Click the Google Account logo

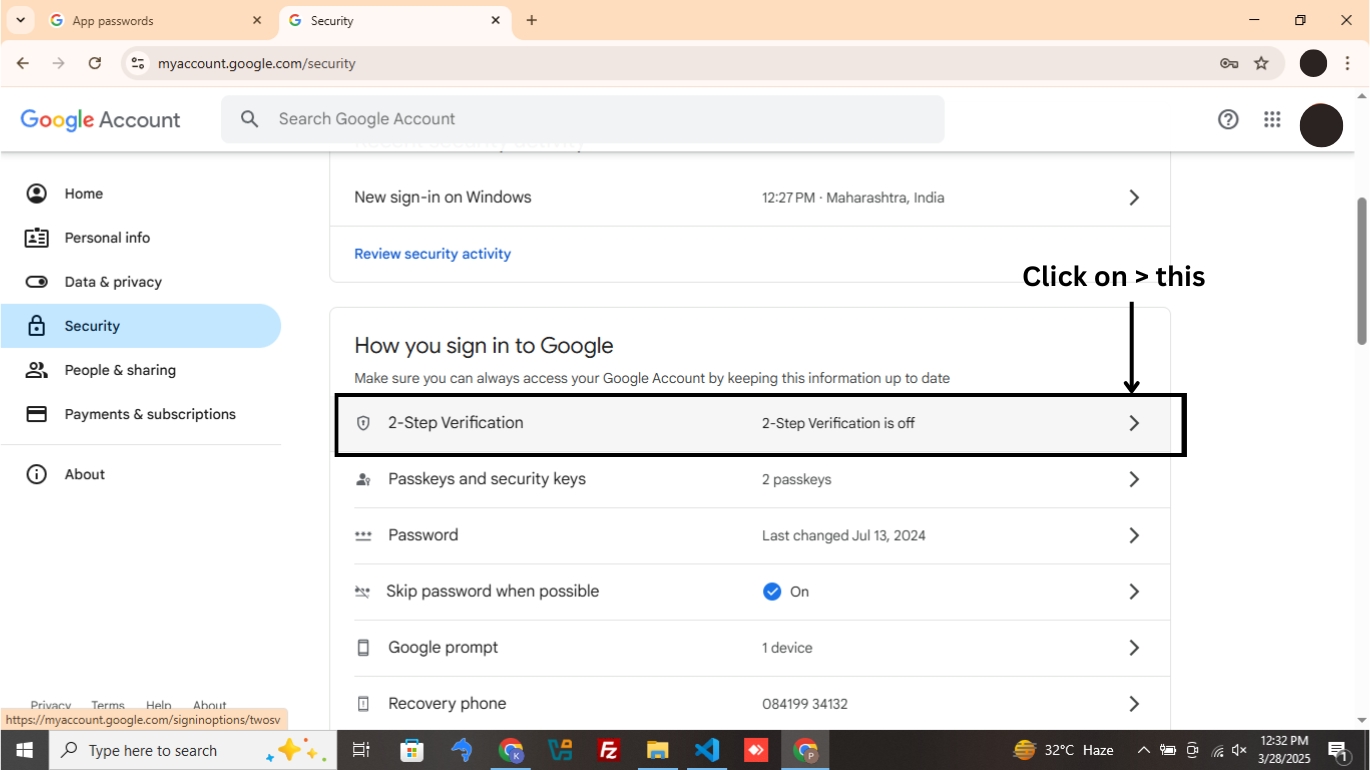click(100, 120)
